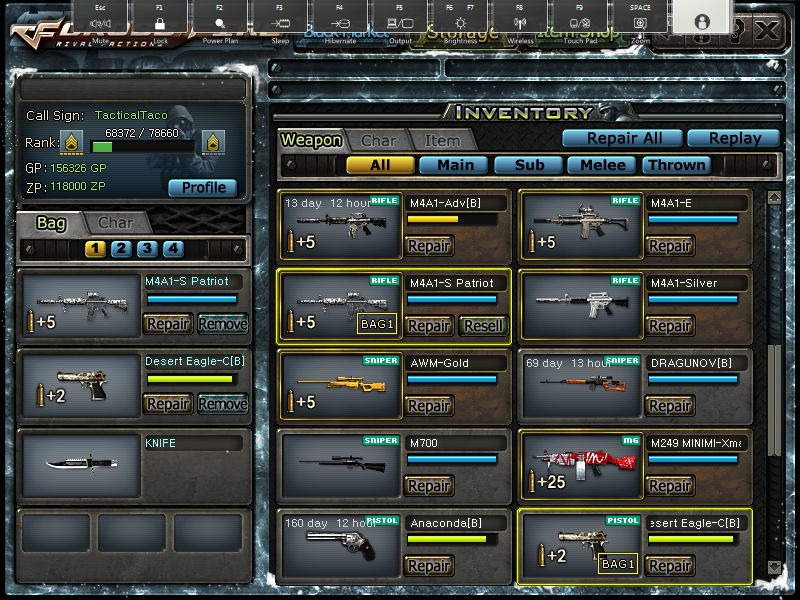800x600 pixels.
Task: Select bag slot 2
Action: 121,249
